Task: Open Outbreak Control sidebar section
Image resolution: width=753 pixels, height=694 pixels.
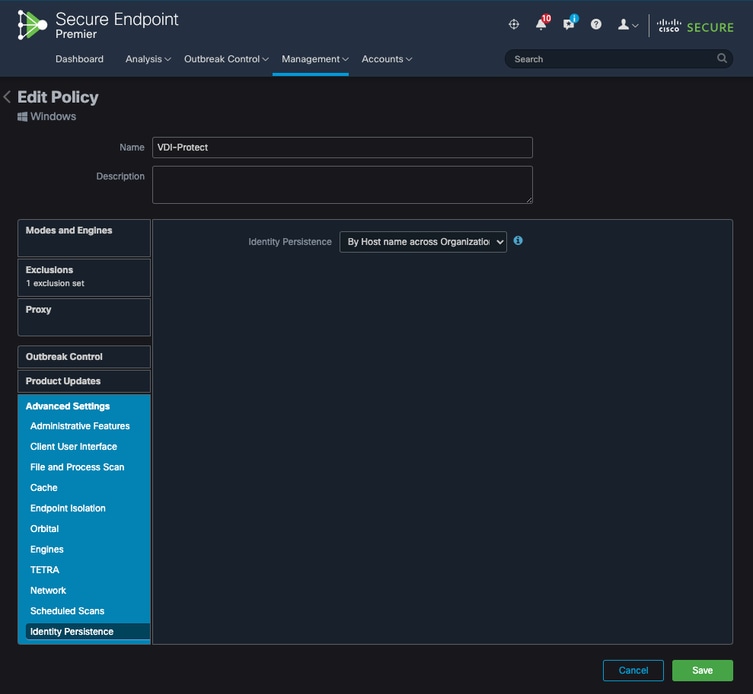Action: click(84, 357)
